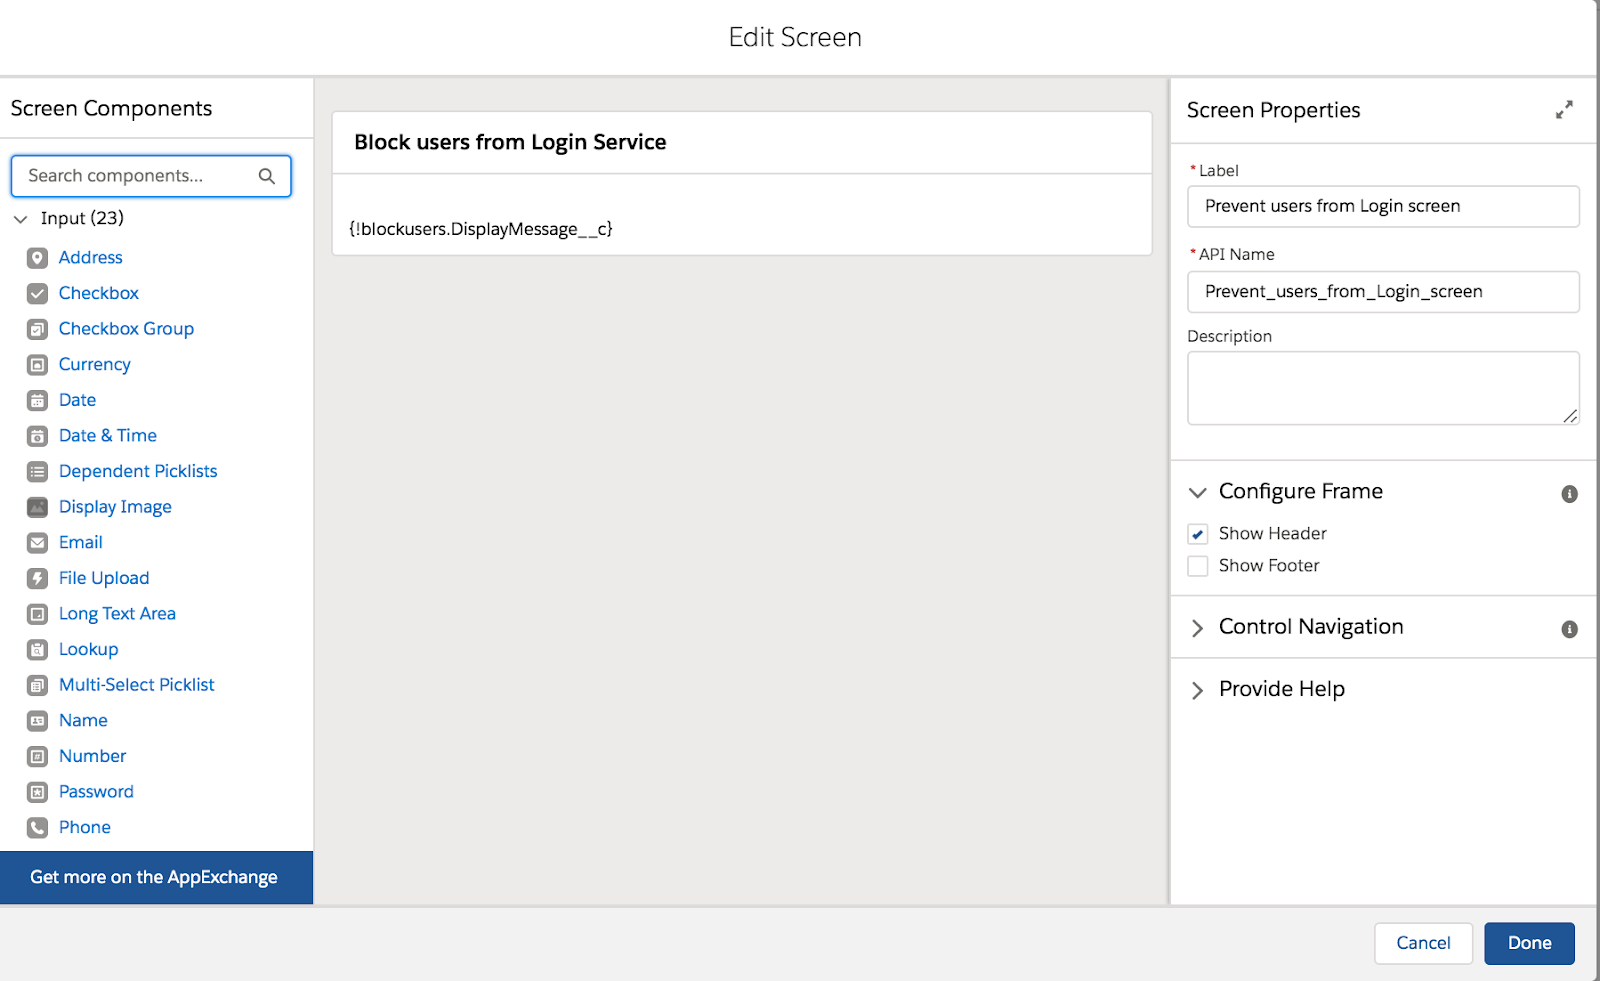Choose the Date & Time component link
Screen dimensions: 1600x981
[x=108, y=435]
